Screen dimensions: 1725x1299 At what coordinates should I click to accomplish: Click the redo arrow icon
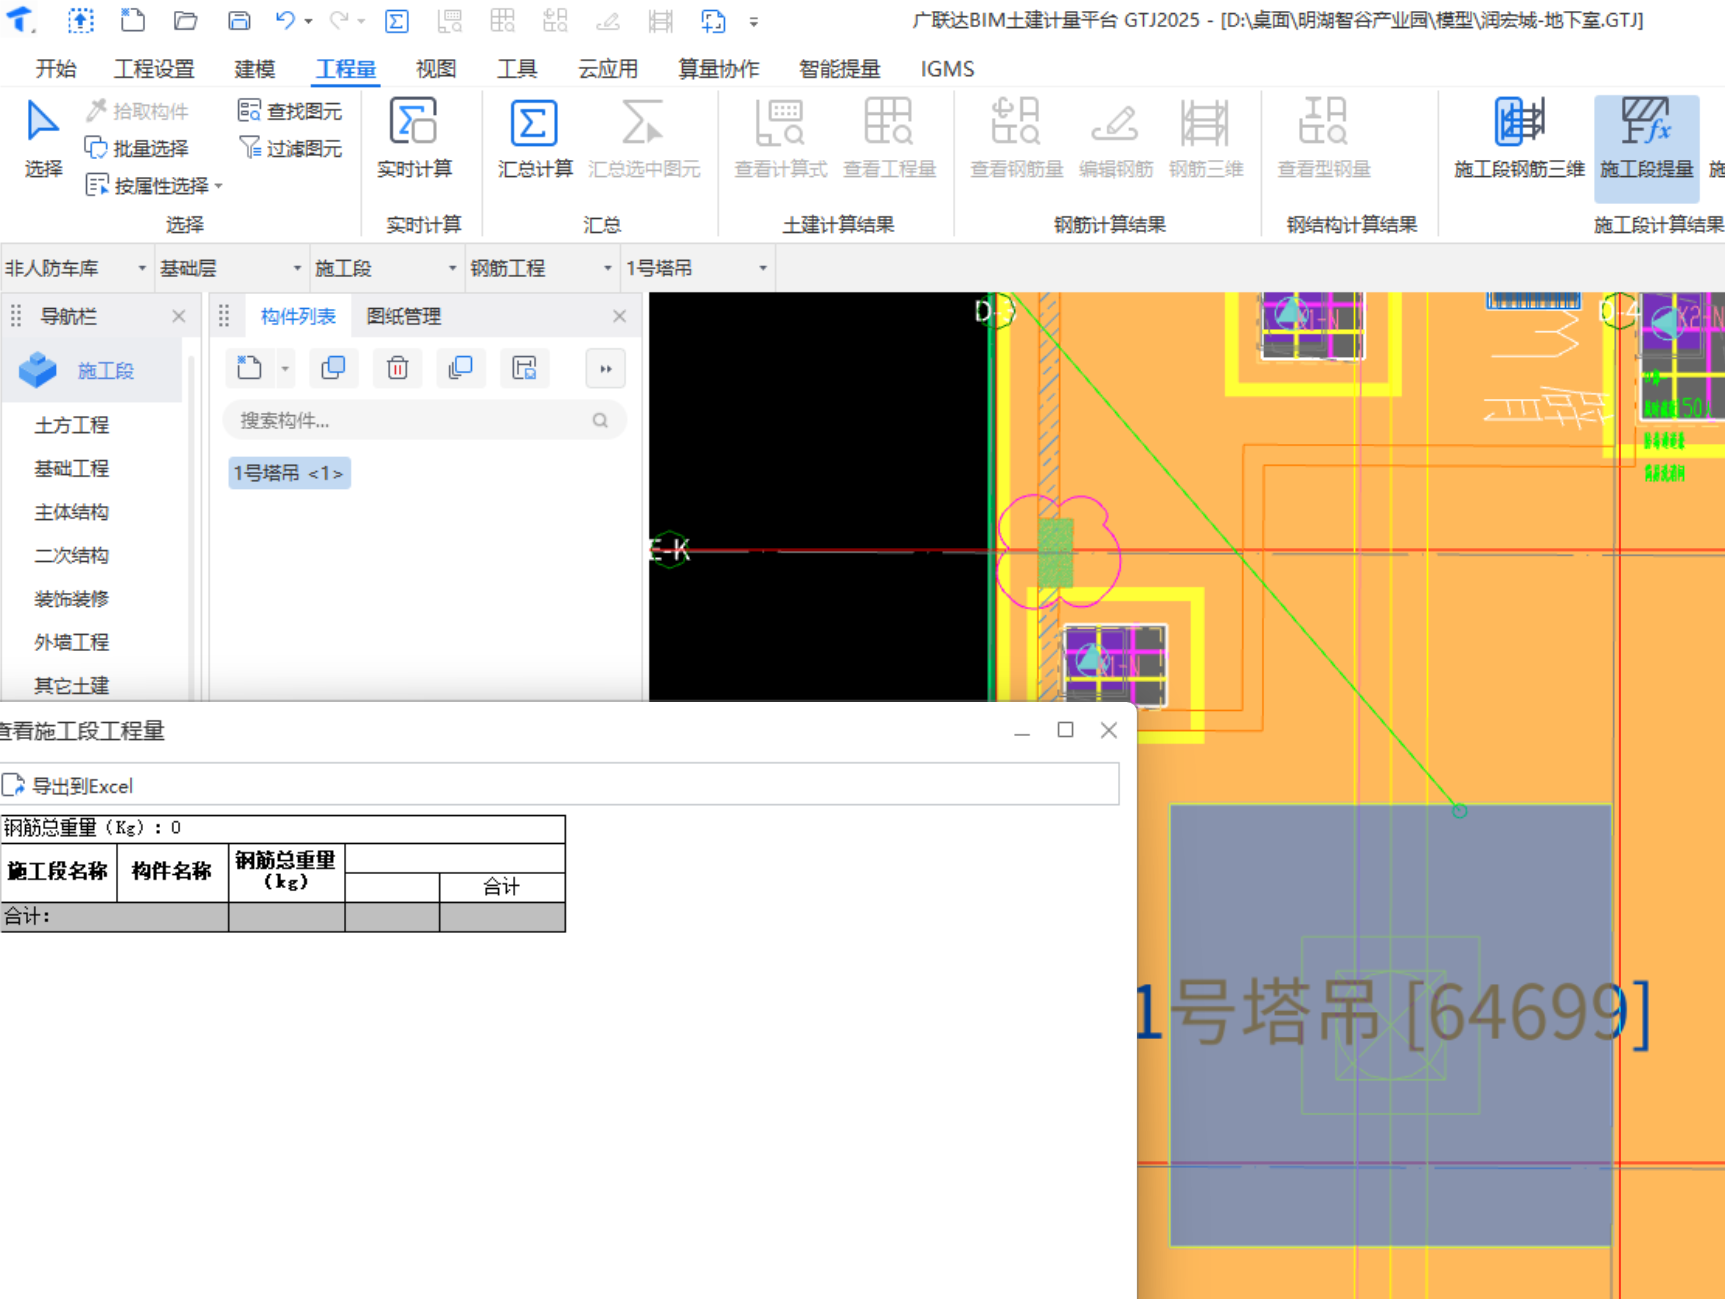click(339, 20)
